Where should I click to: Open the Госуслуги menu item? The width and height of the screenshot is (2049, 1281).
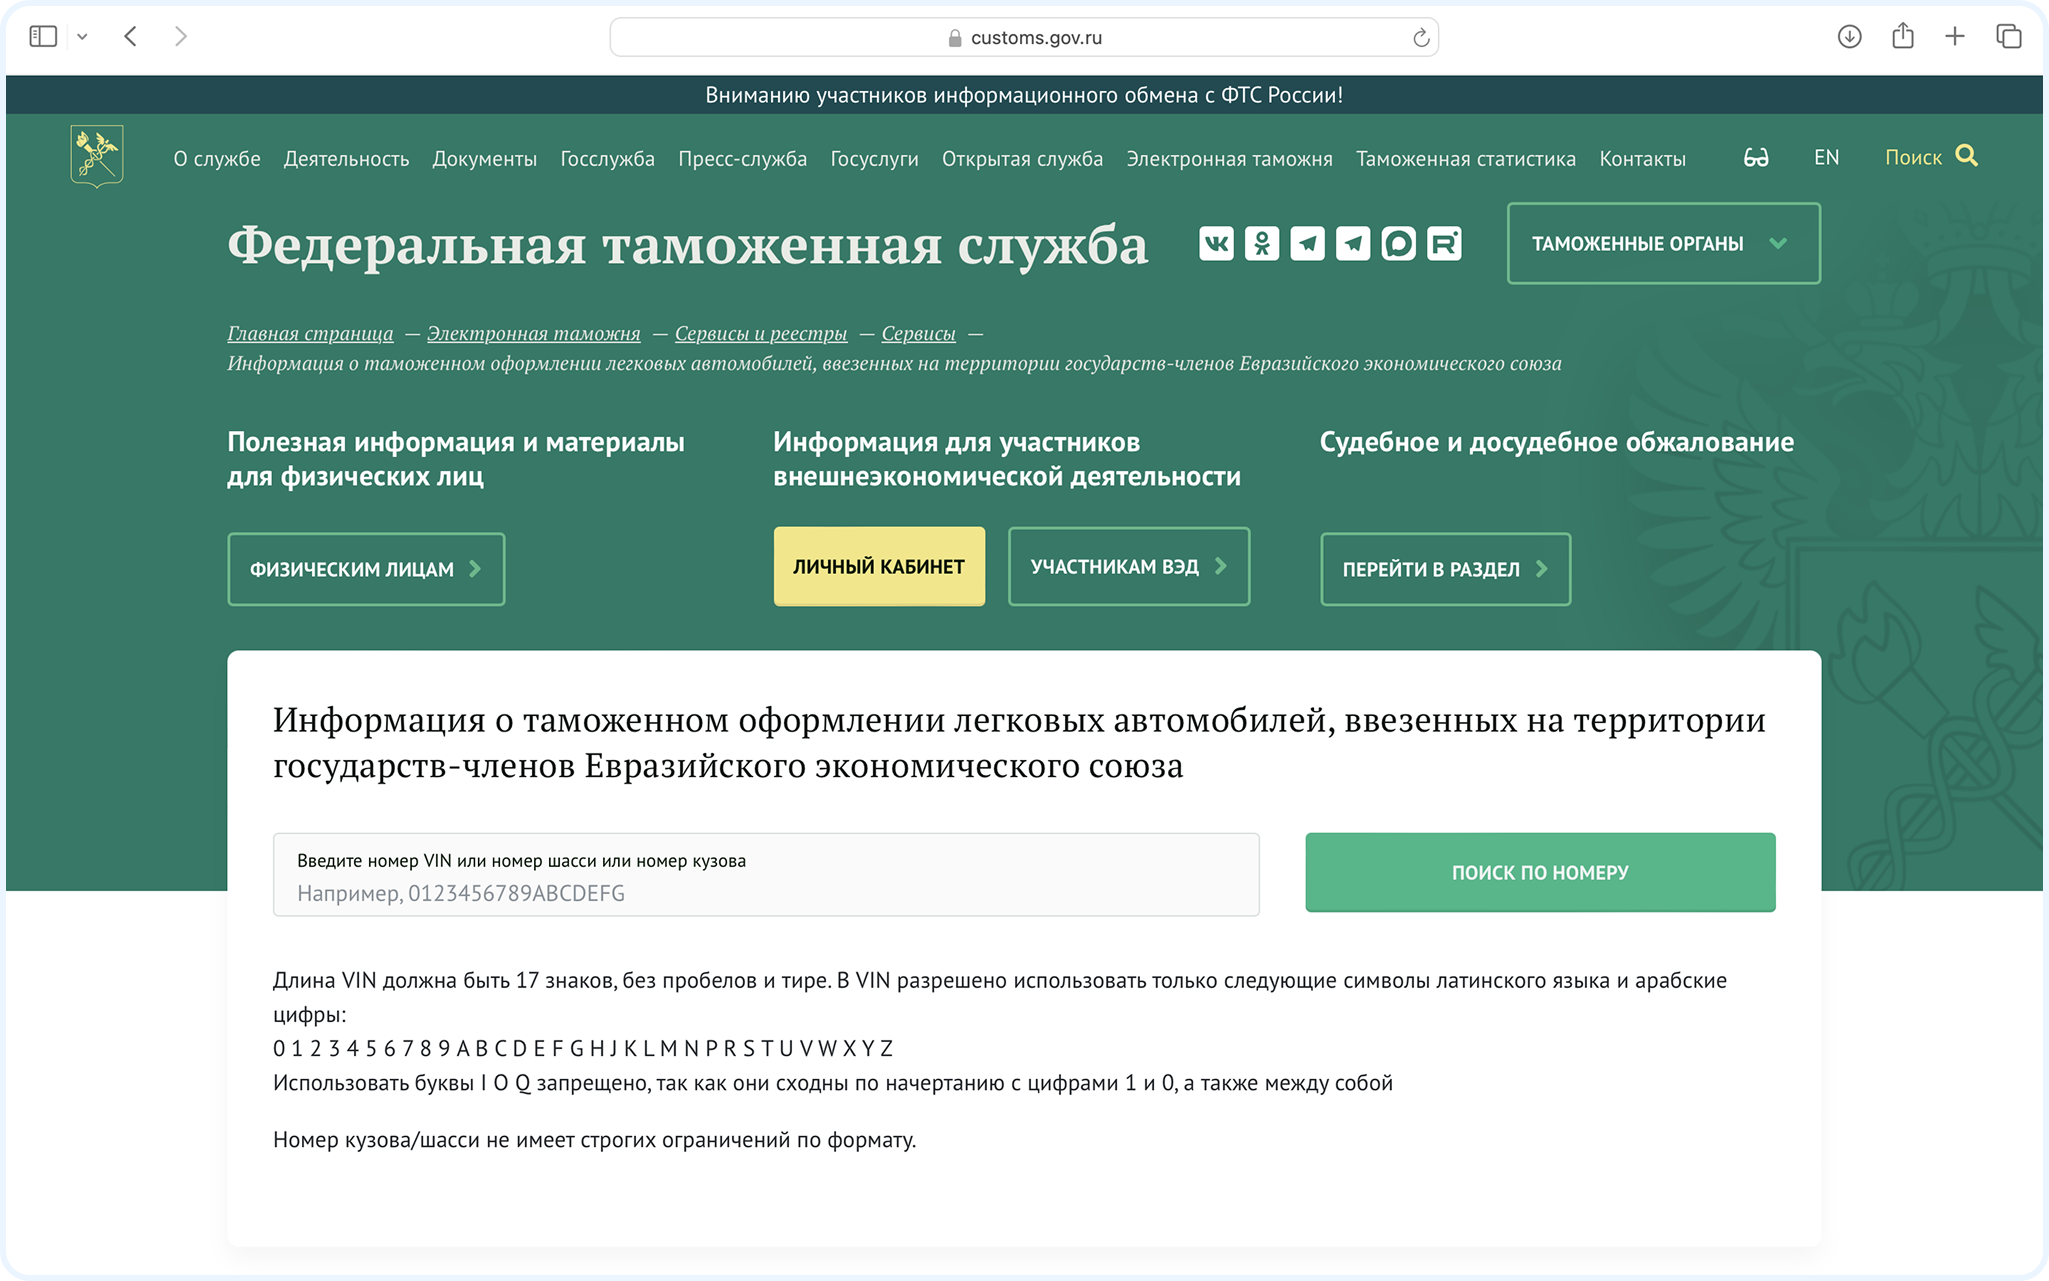(874, 159)
